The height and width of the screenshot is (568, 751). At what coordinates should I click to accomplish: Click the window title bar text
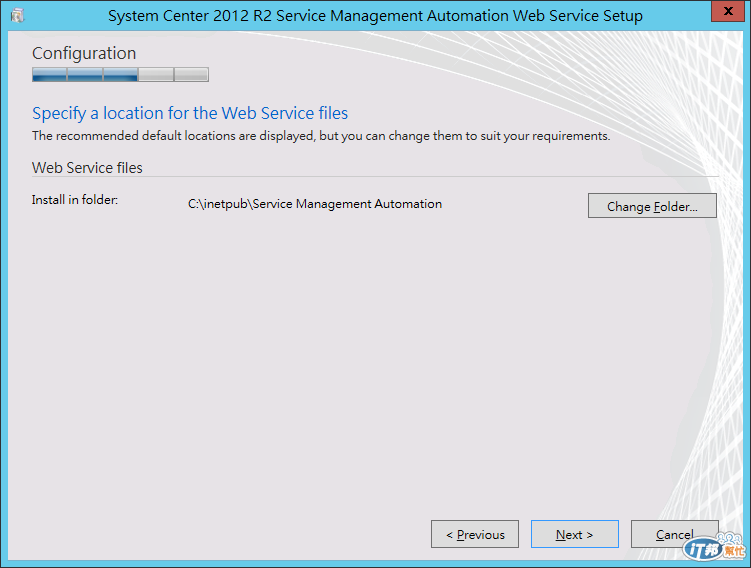click(375, 16)
